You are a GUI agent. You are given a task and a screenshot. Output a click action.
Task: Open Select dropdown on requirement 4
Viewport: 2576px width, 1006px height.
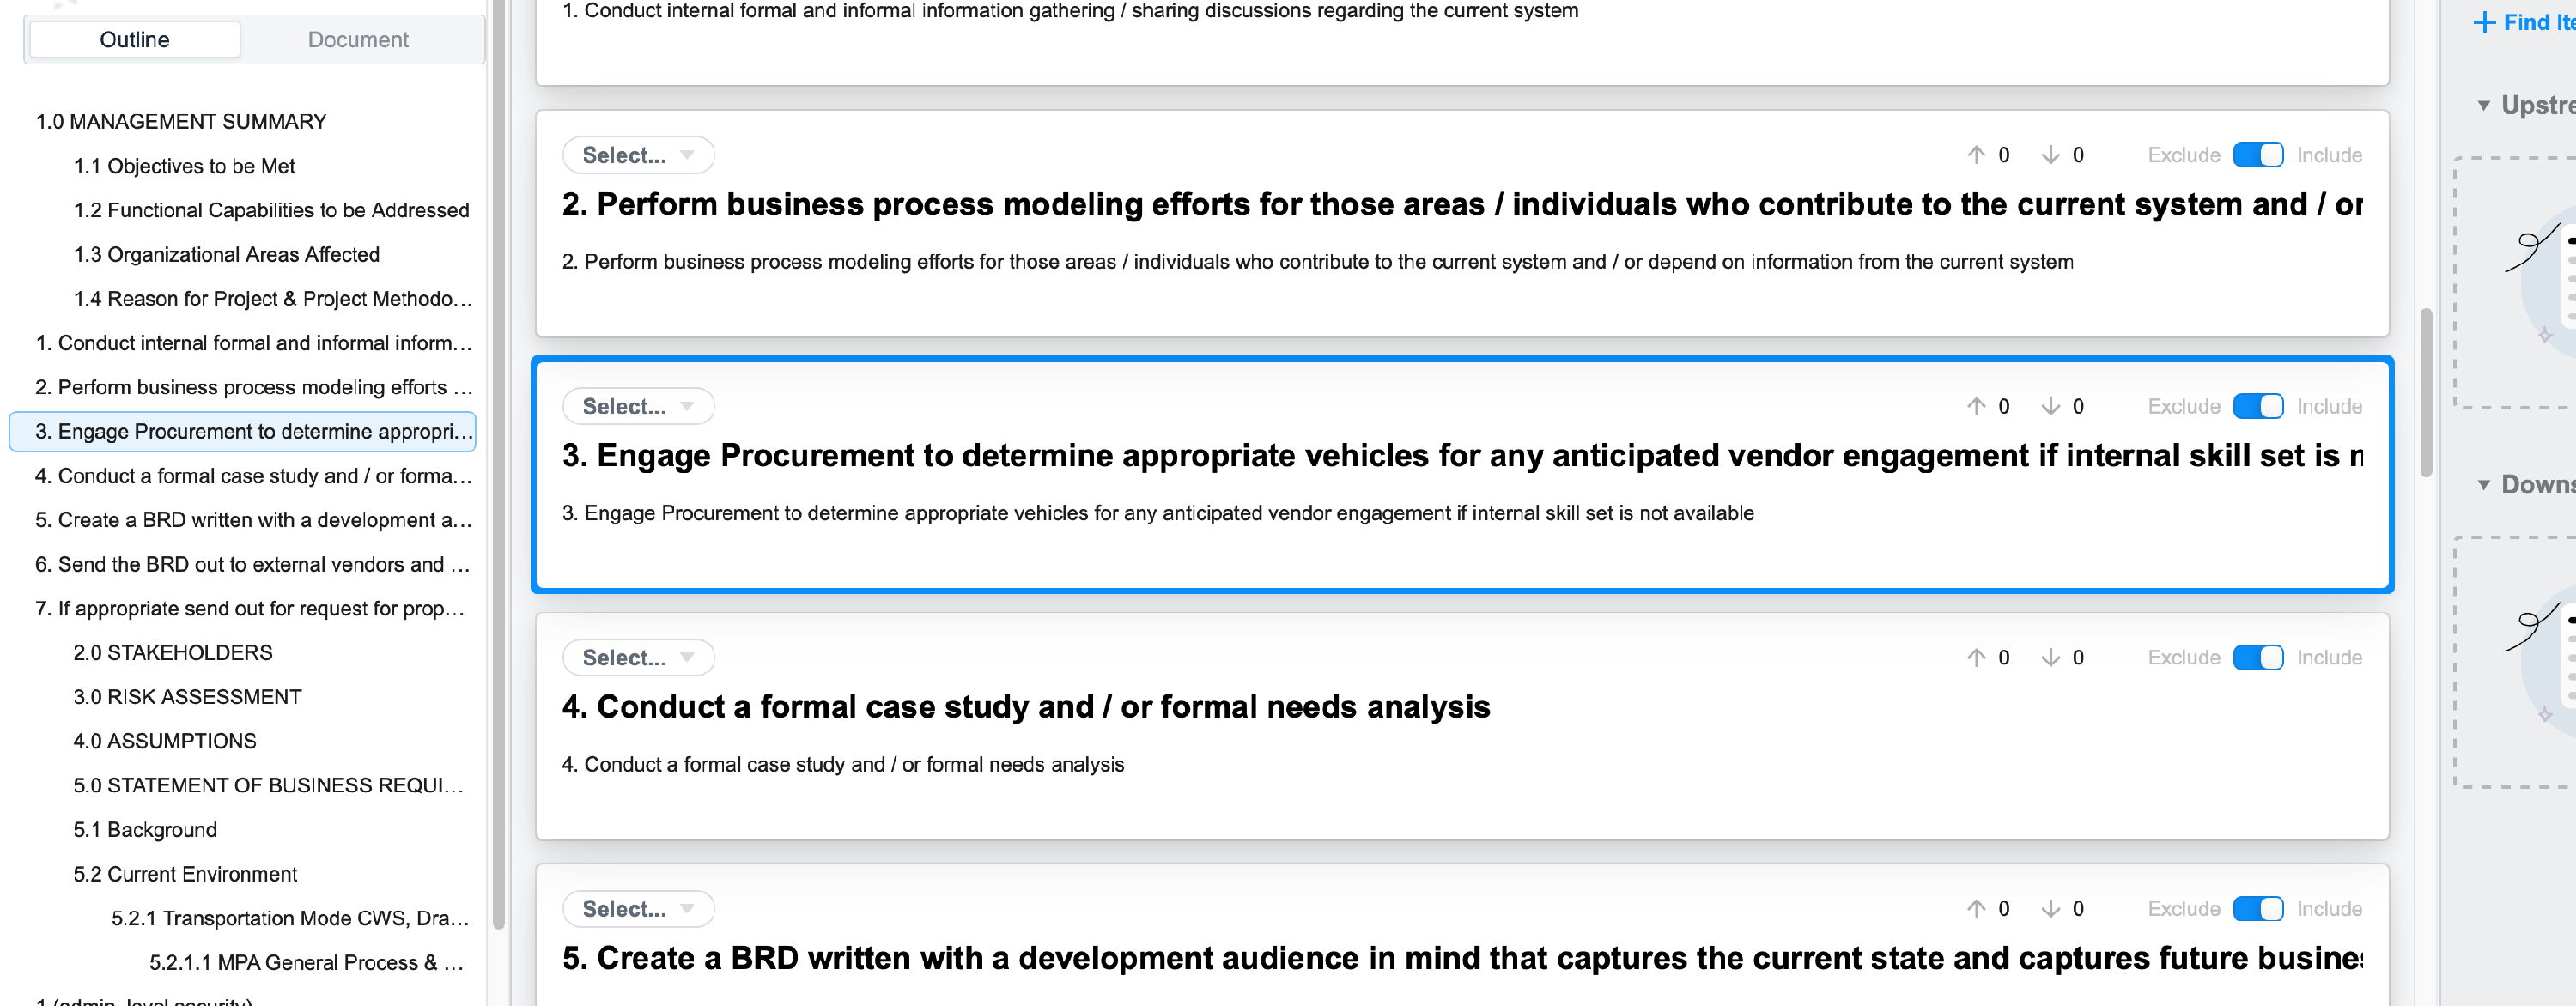click(x=637, y=657)
